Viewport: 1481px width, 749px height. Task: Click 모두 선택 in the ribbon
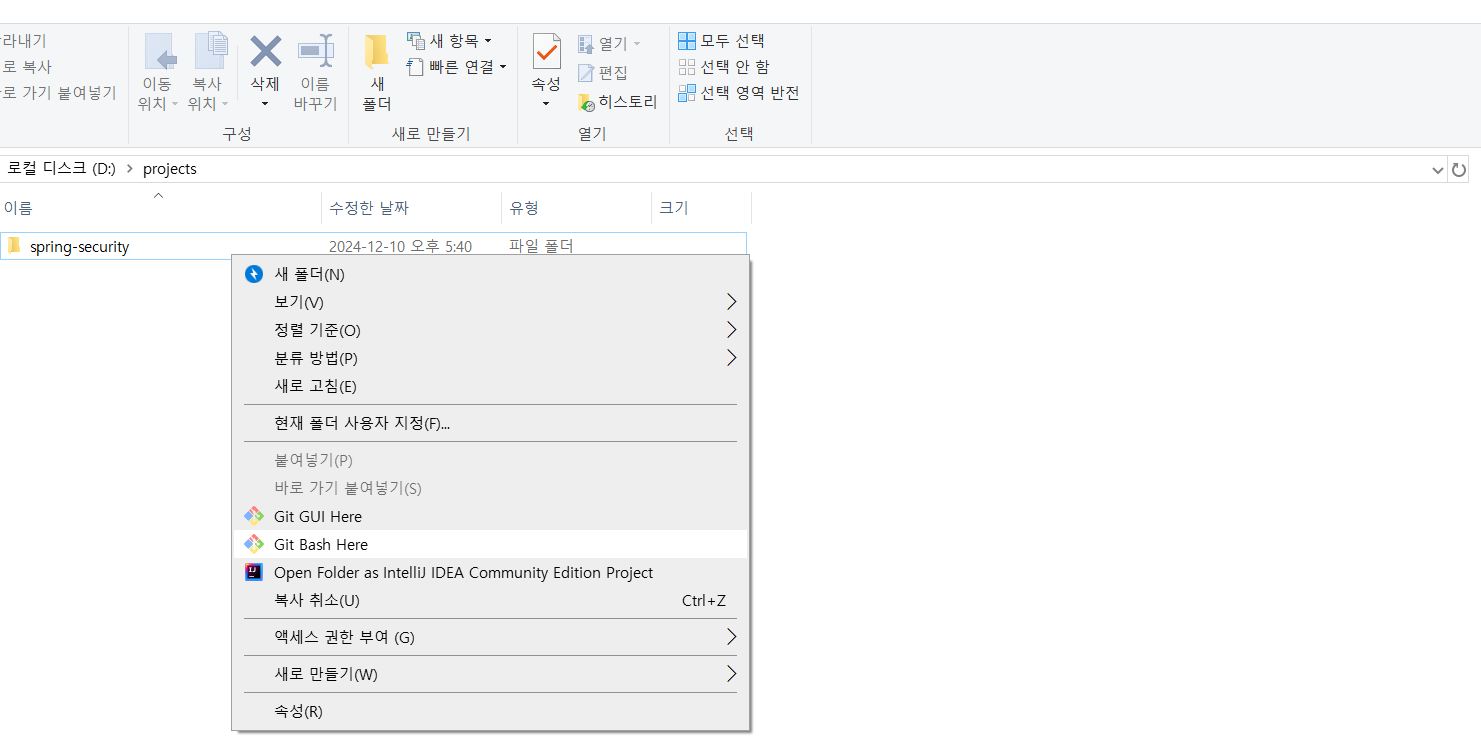pyautogui.click(x=721, y=41)
